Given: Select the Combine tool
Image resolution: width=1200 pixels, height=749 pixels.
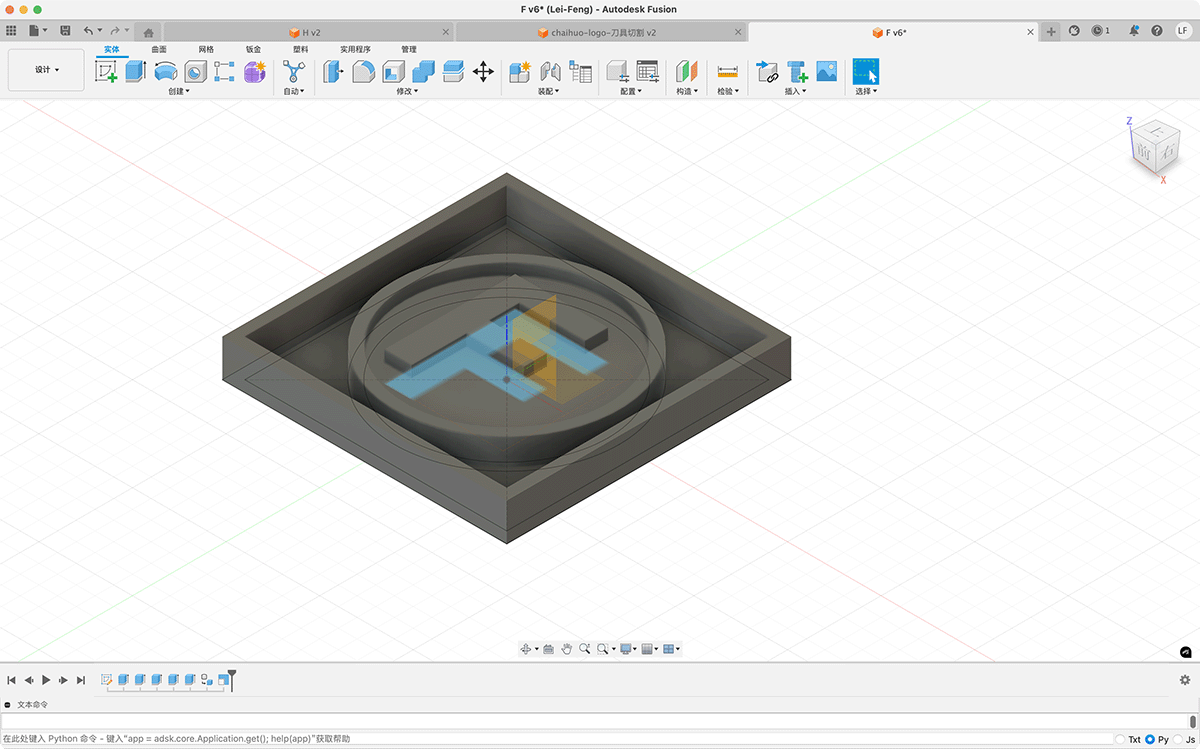Looking at the screenshot, I should pyautogui.click(x=423, y=71).
